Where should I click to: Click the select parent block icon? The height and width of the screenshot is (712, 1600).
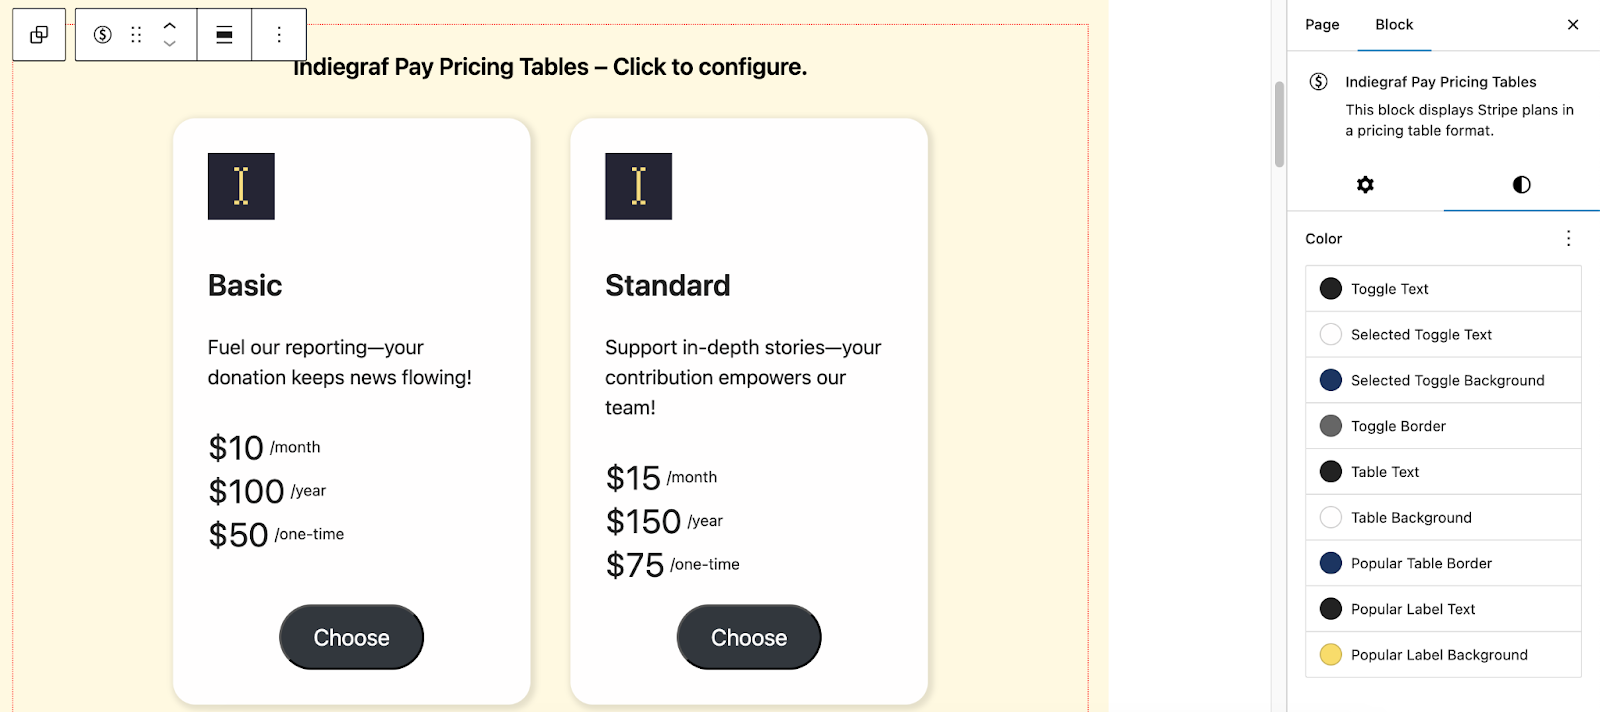39,35
